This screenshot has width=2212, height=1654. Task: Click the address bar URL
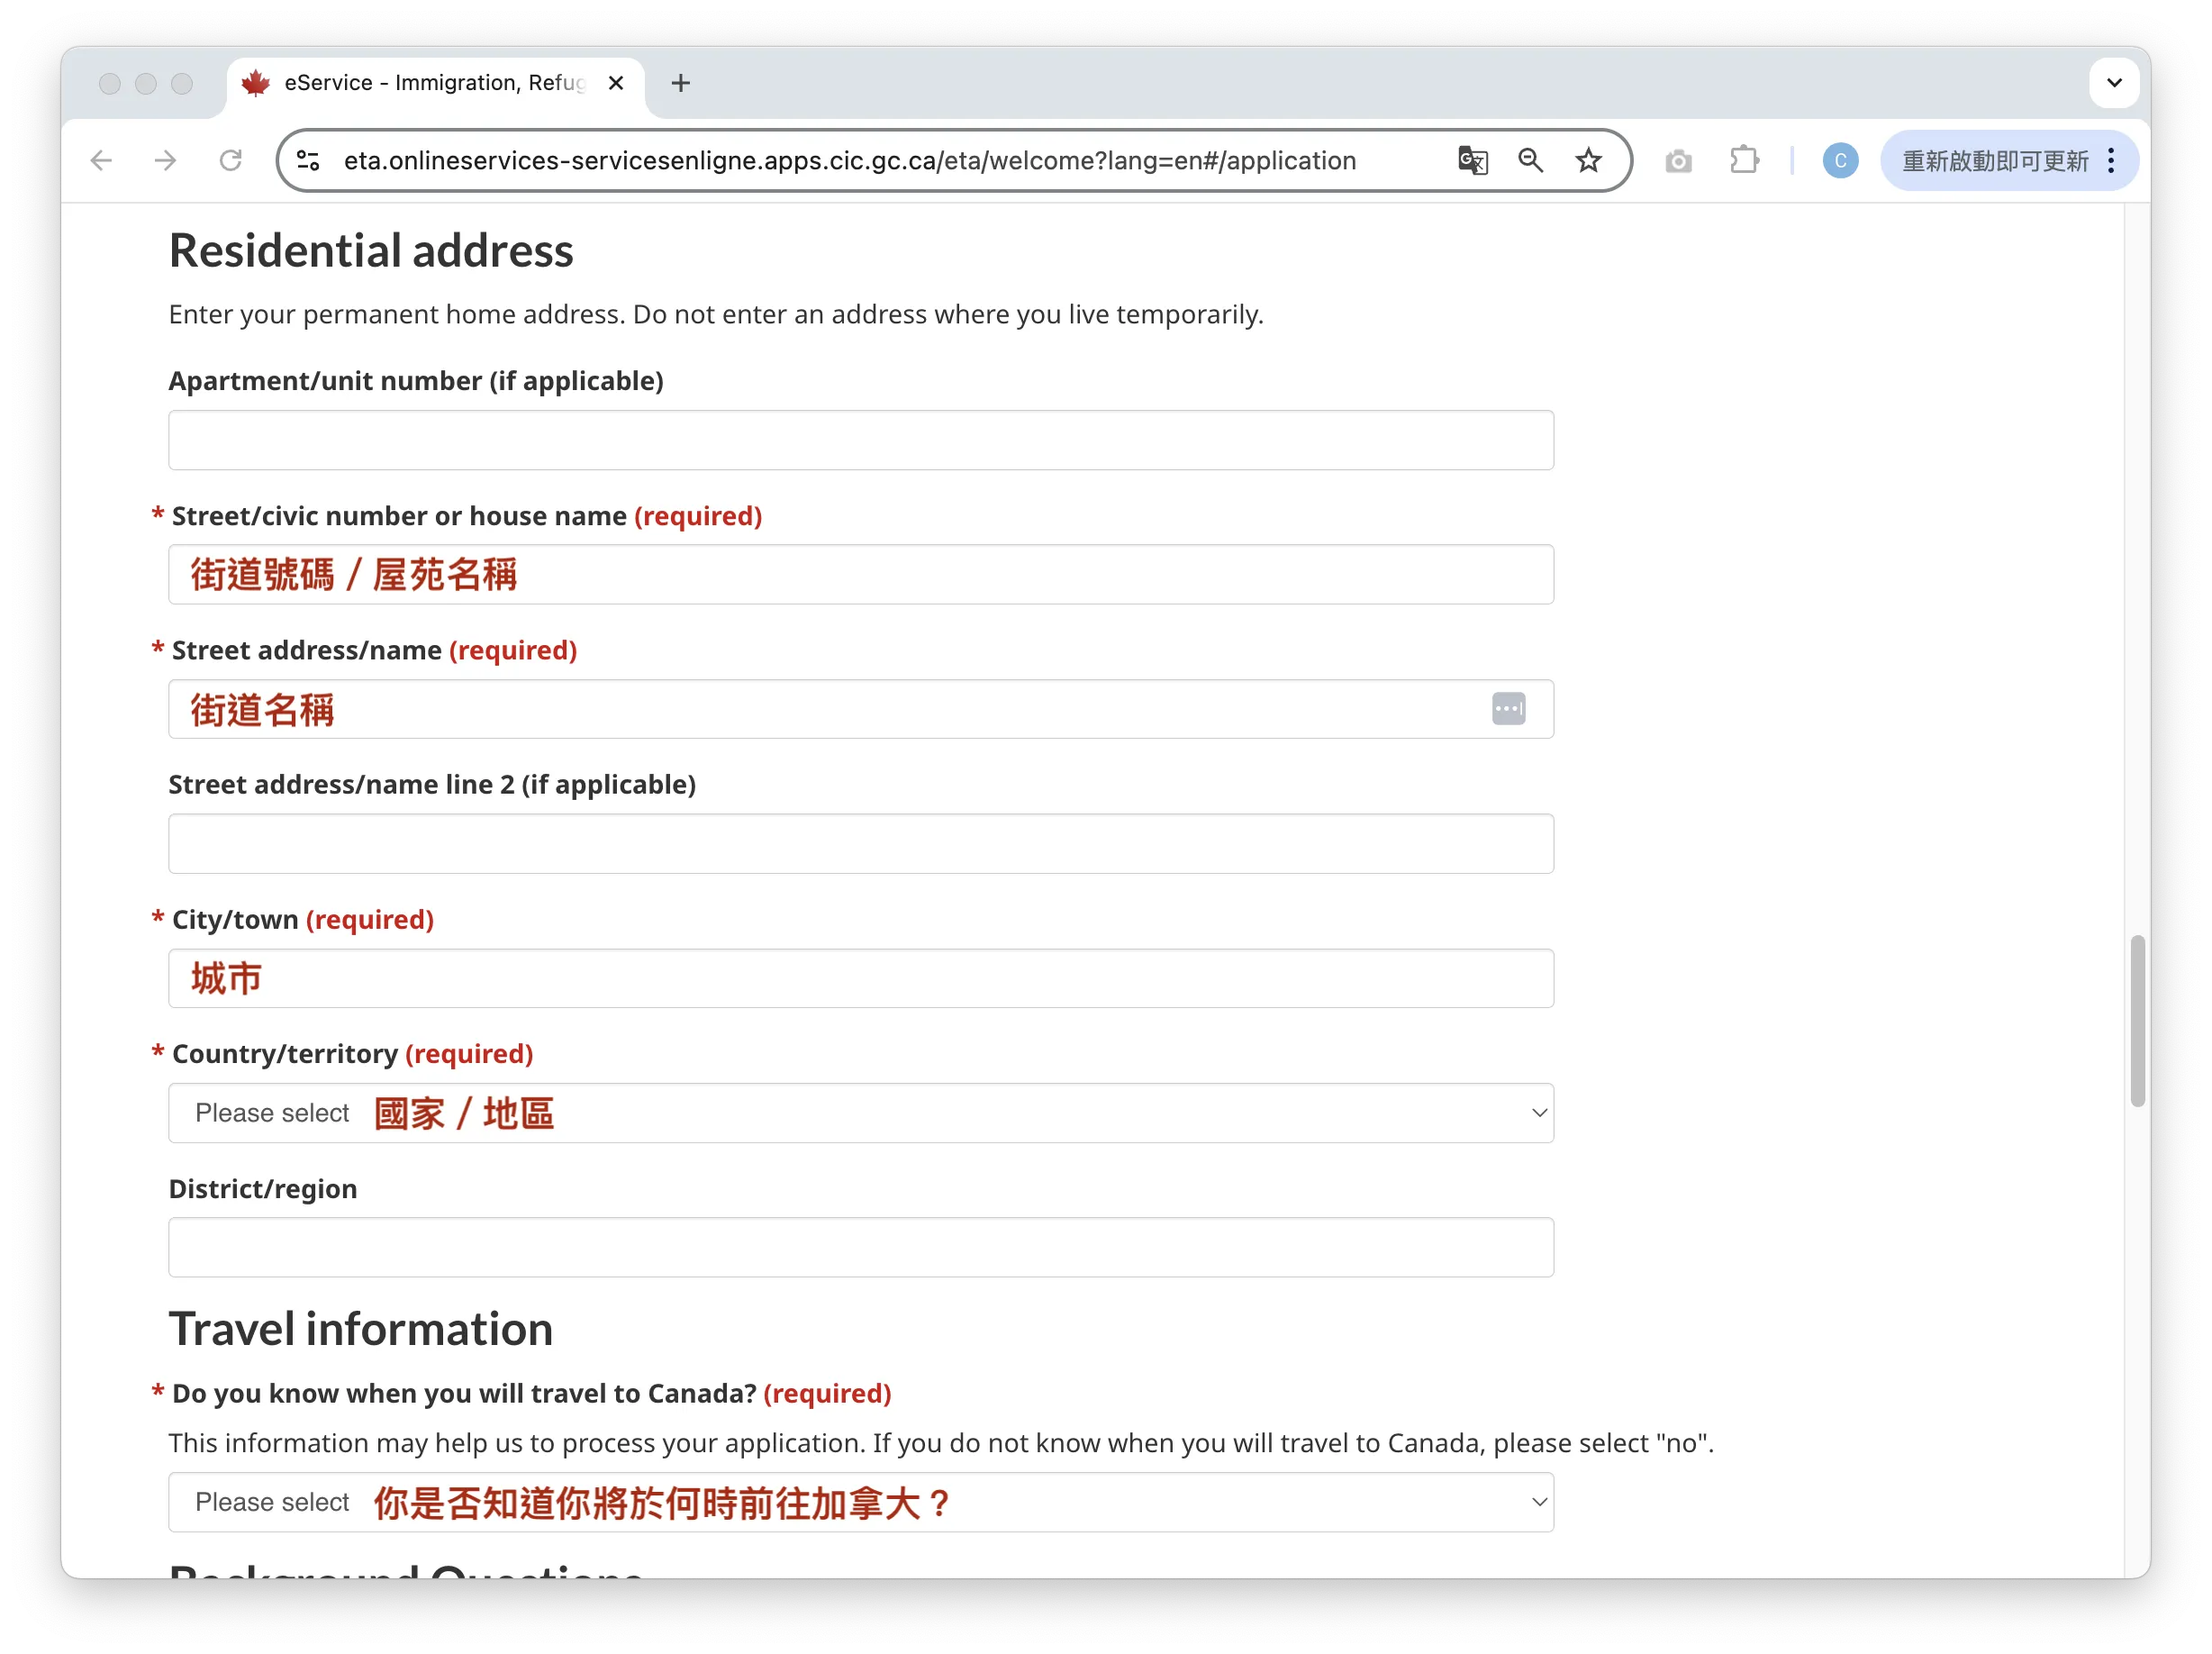[849, 161]
